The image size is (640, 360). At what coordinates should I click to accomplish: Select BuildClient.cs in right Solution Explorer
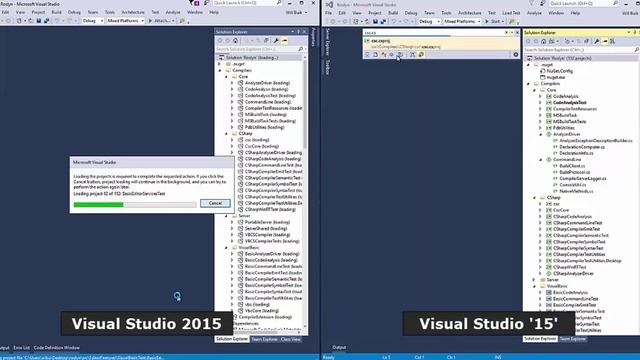point(572,166)
